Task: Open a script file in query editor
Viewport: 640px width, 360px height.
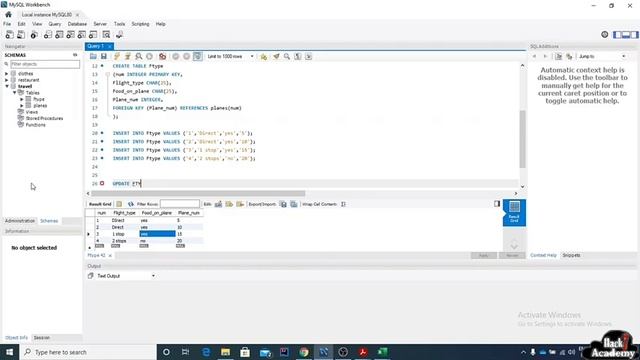Action: coord(93,56)
